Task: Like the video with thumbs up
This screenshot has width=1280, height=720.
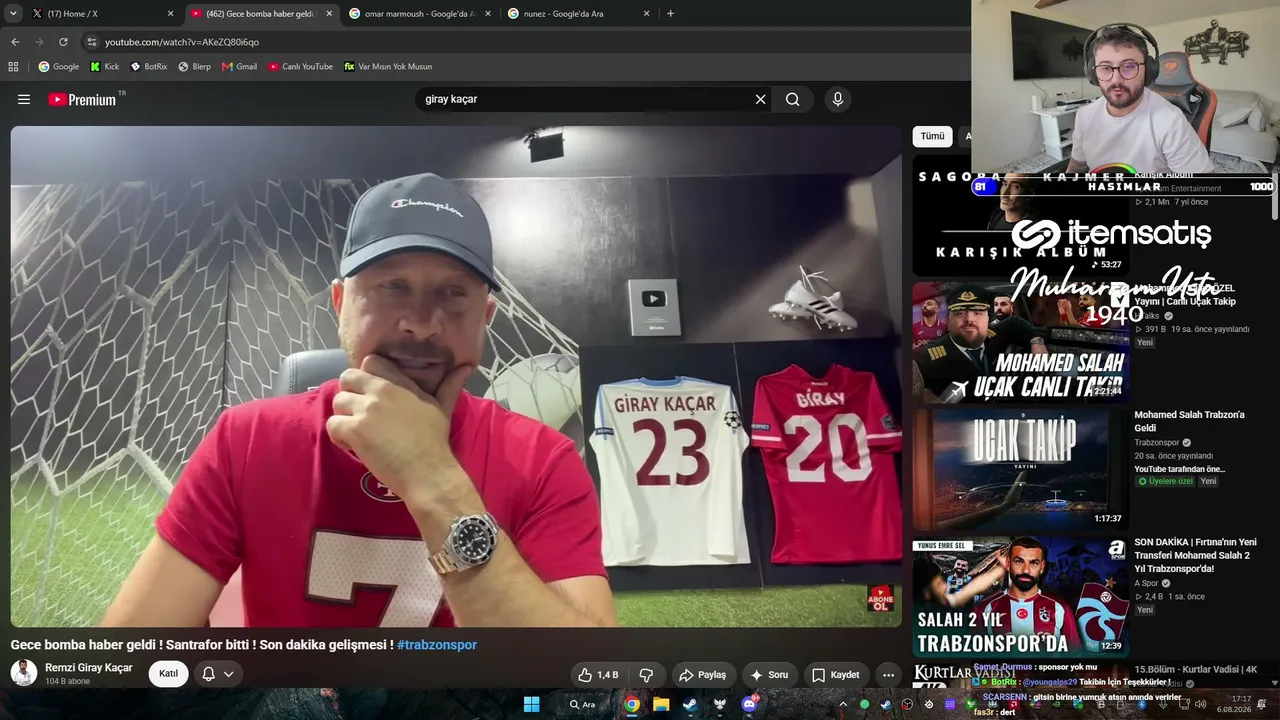Action: (598, 675)
